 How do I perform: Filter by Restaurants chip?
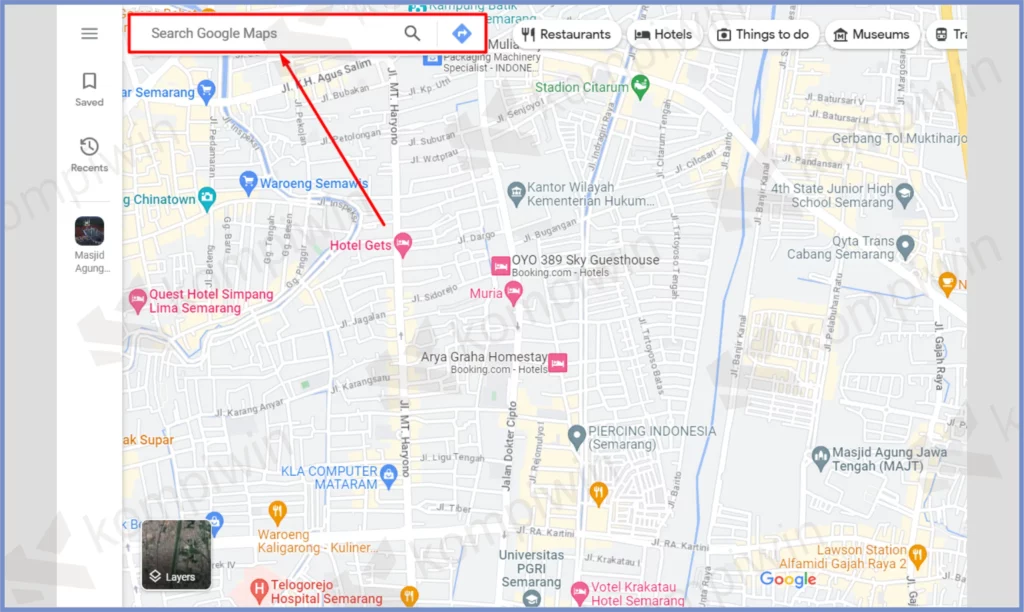click(x=566, y=35)
